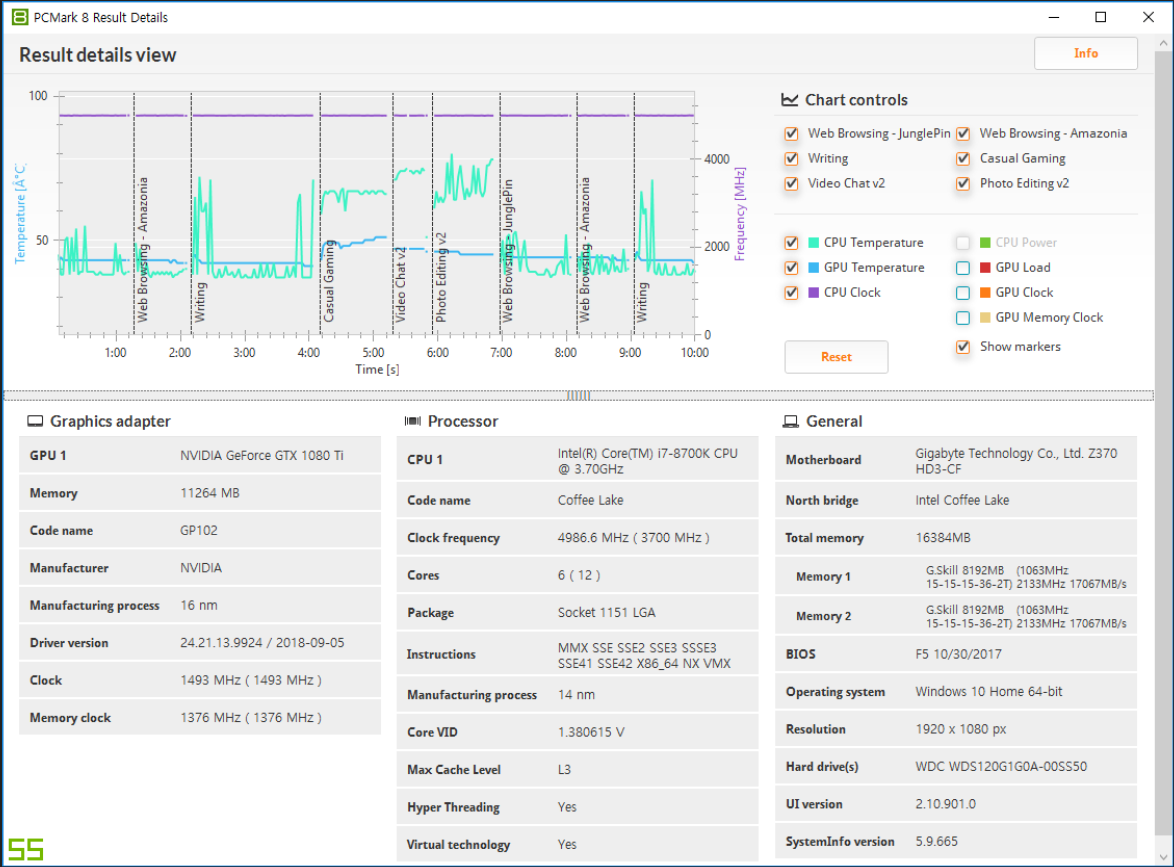Click the green CPU Power color swatch

click(x=985, y=243)
